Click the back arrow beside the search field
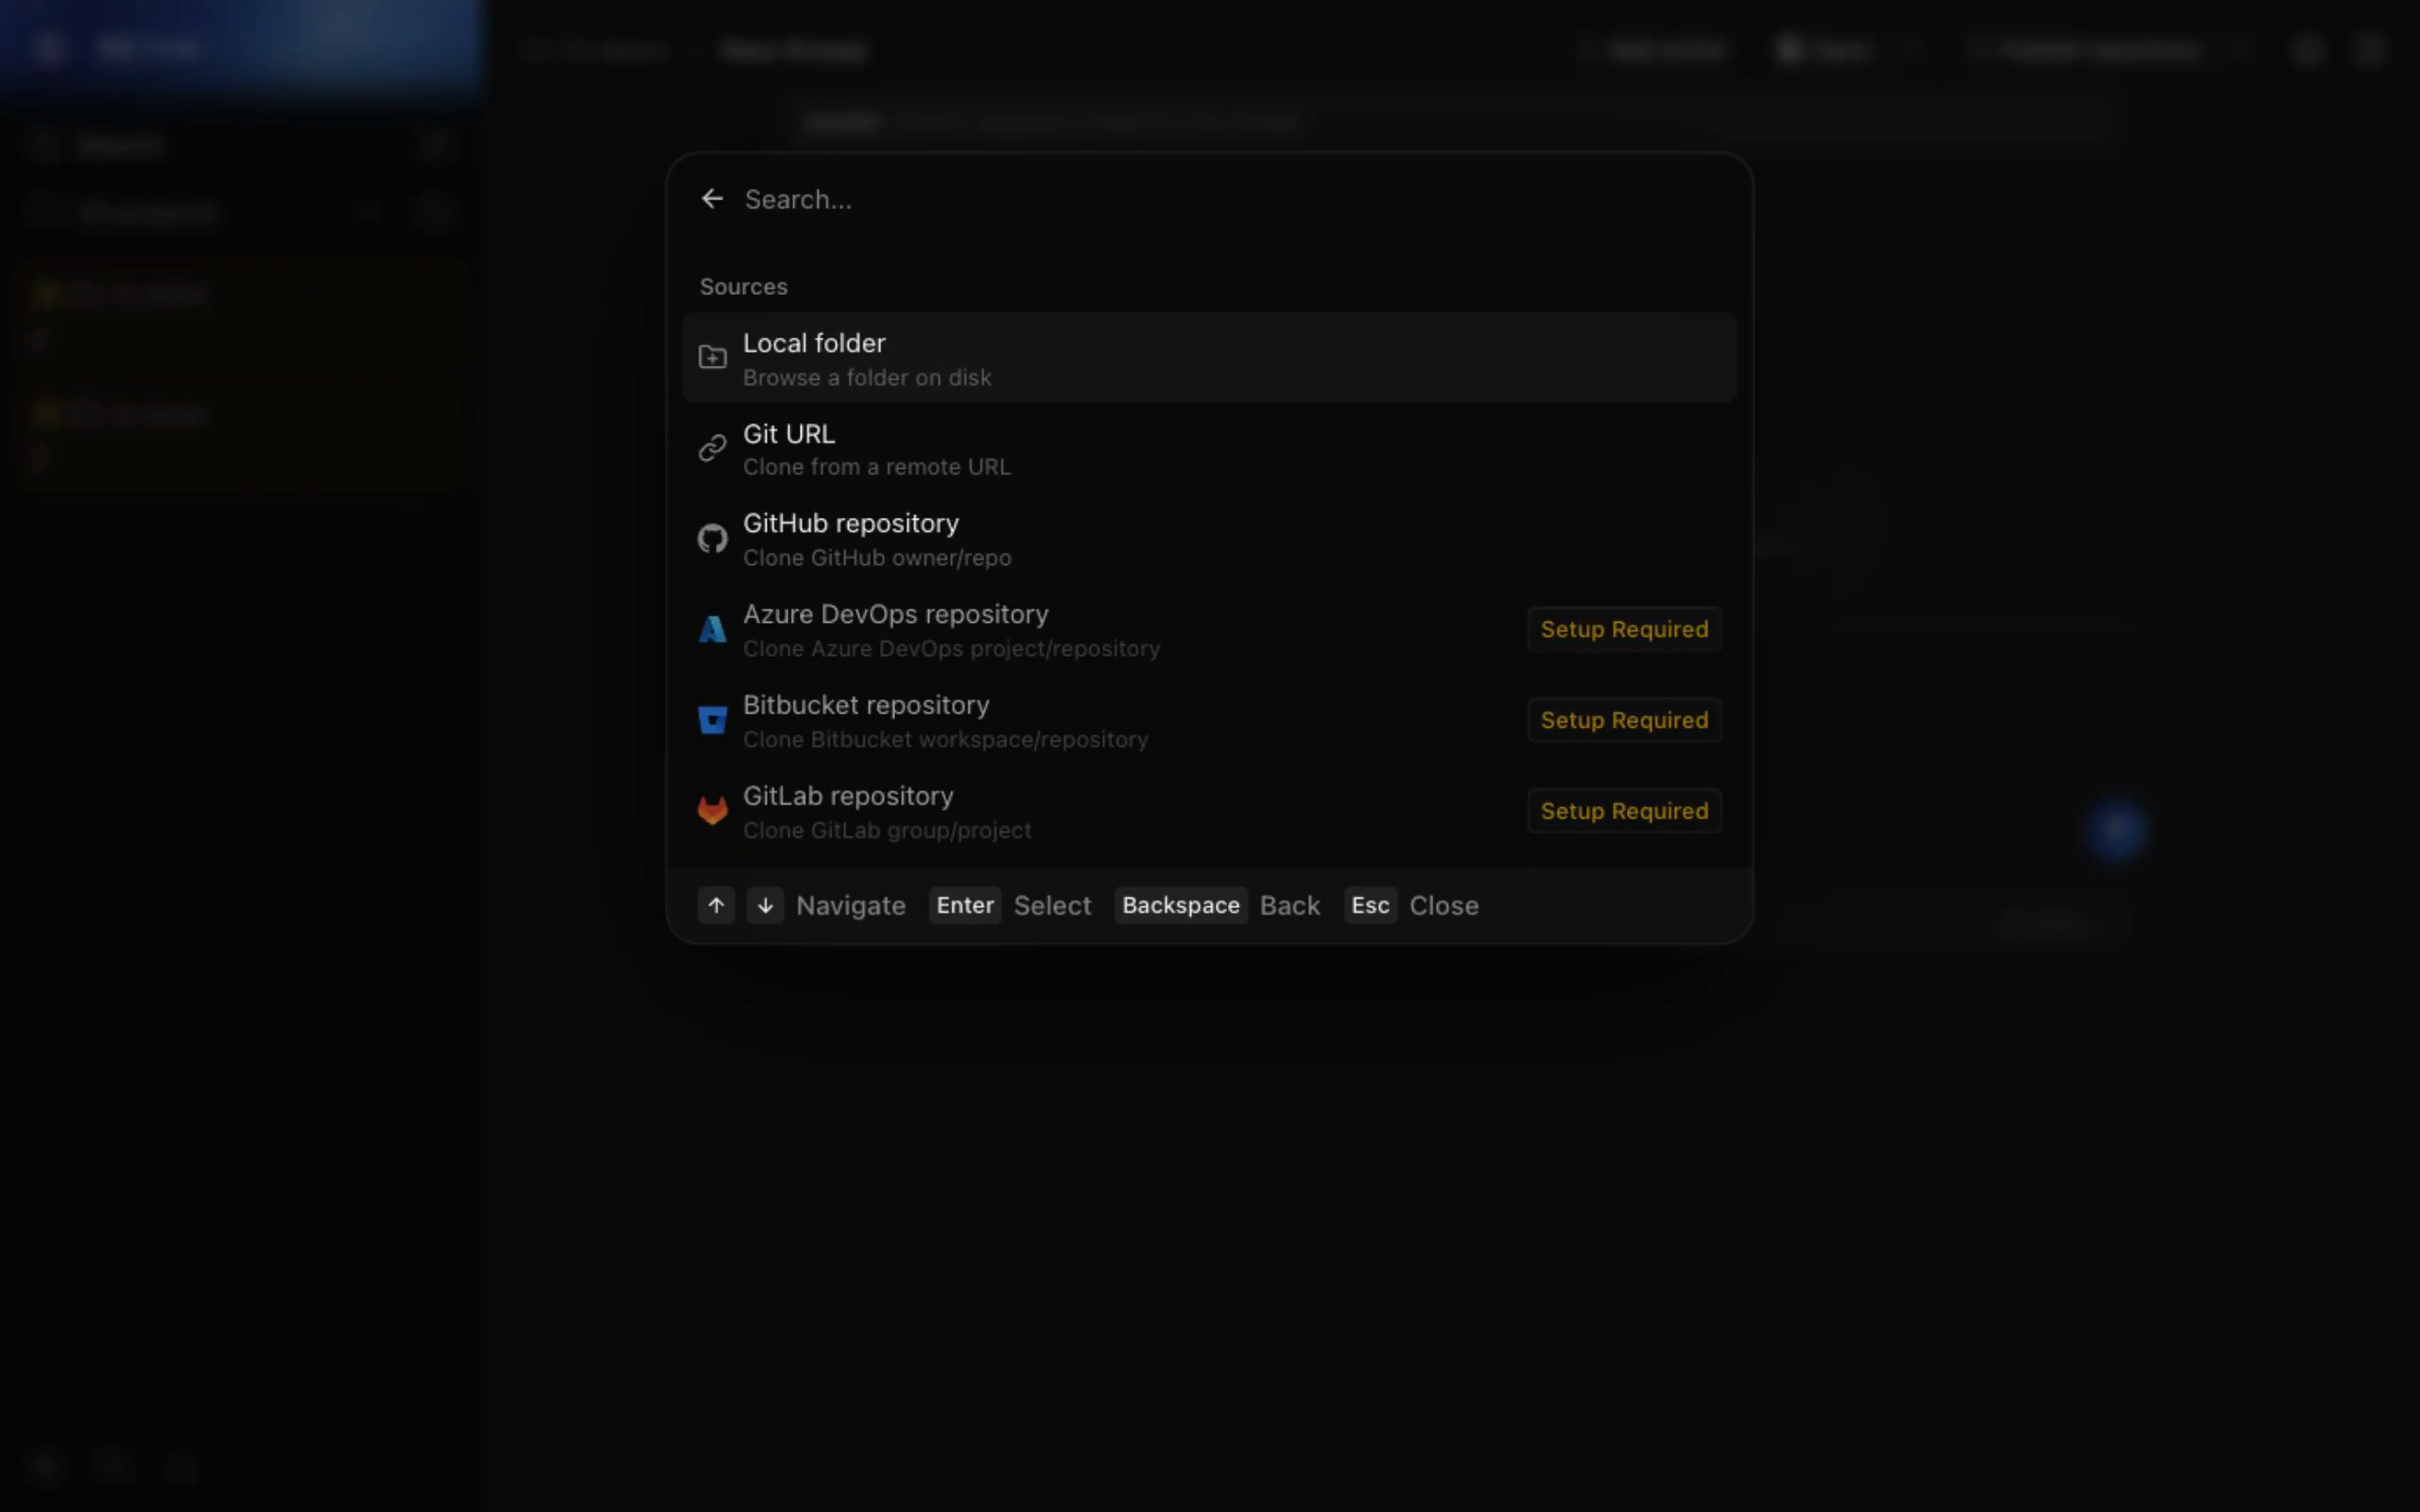 tap(712, 199)
